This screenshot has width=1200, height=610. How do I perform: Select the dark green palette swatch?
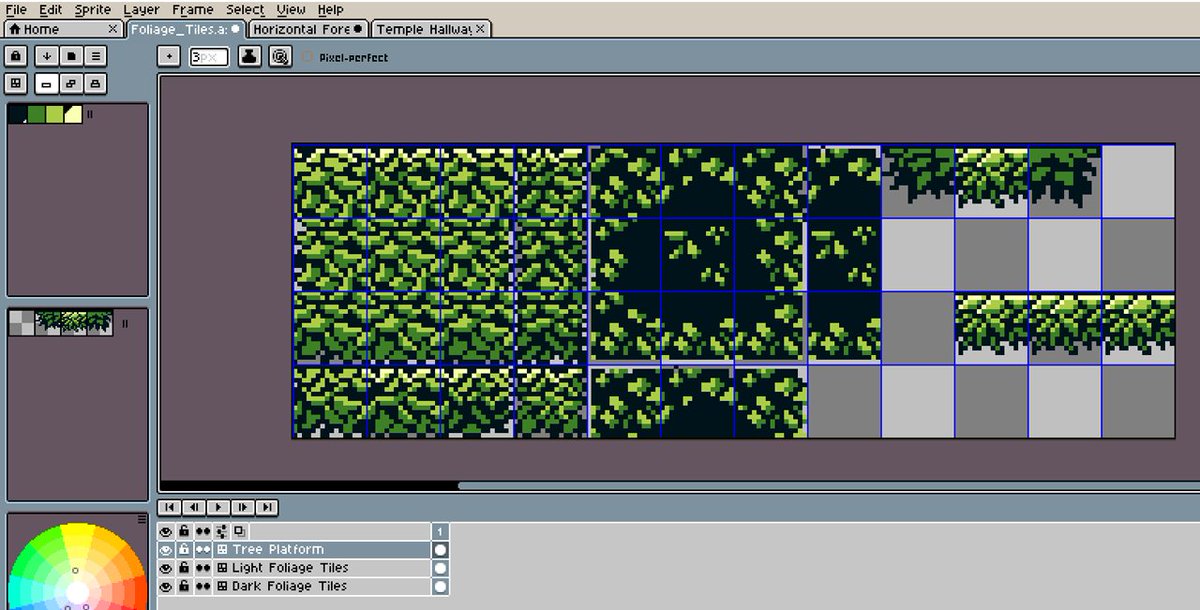tap(36, 114)
